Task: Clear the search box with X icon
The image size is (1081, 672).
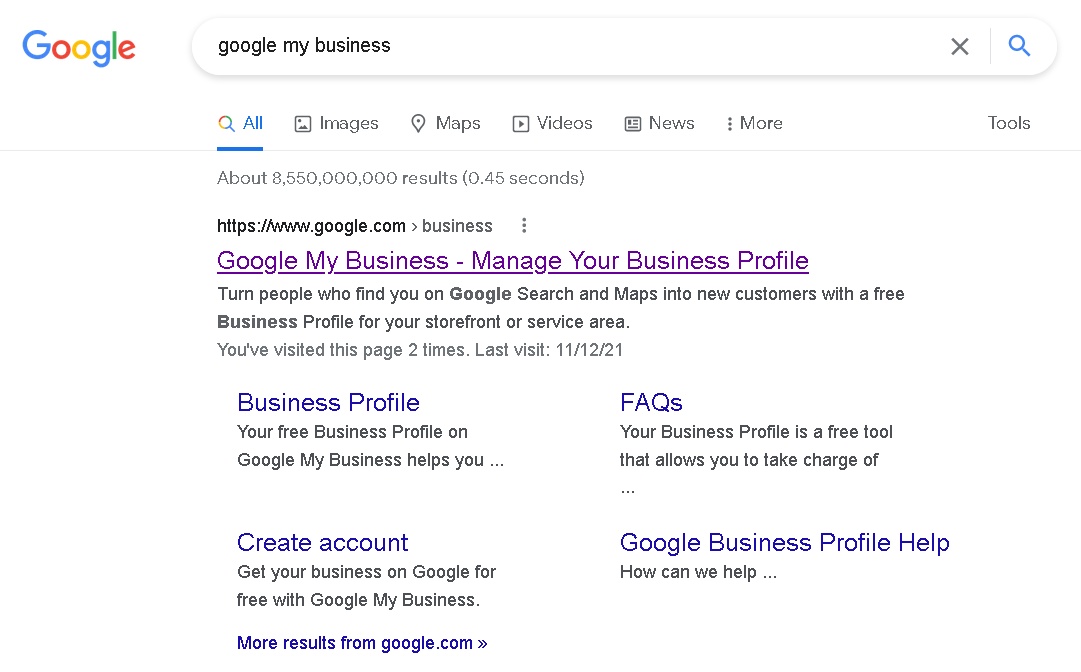Action: (960, 46)
